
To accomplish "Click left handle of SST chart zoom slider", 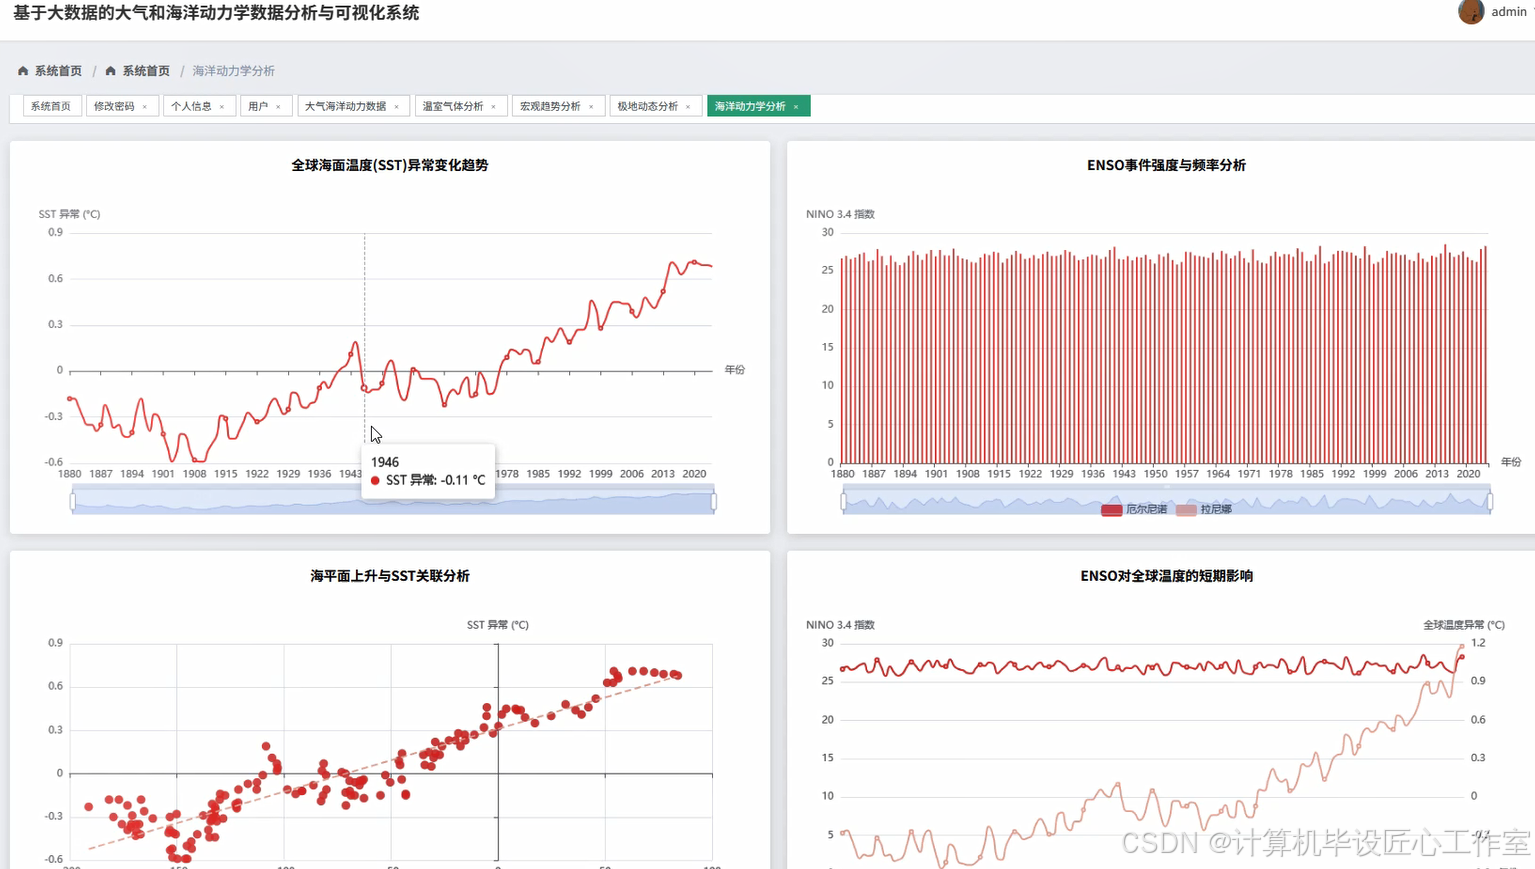I will pyautogui.click(x=73, y=501).
